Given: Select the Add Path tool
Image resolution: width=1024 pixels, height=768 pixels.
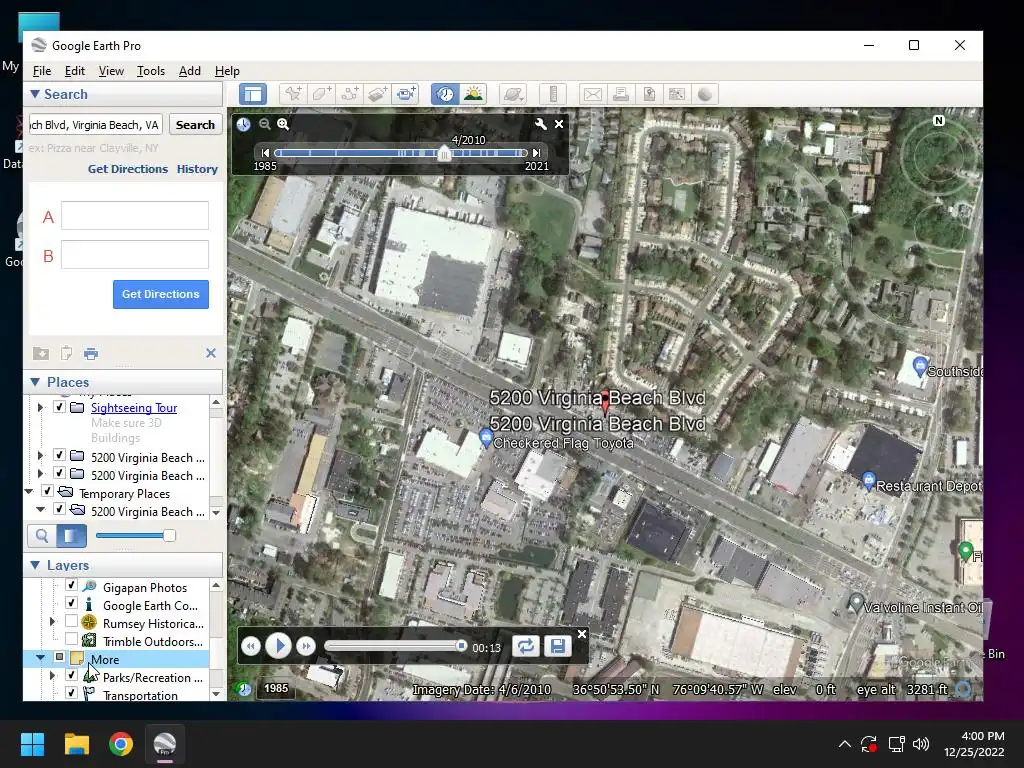Looking at the screenshot, I should [349, 94].
